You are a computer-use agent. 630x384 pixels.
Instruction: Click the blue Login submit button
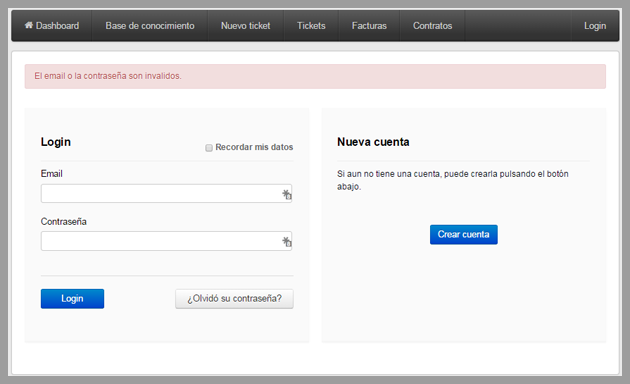click(72, 298)
